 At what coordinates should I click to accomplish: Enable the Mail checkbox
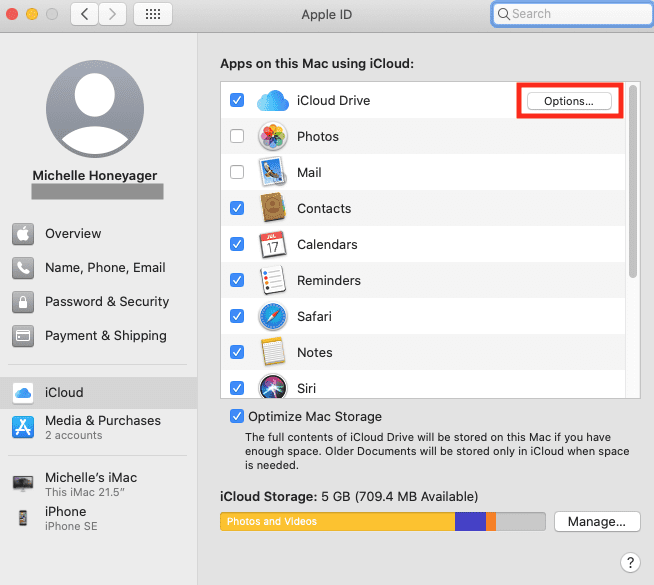click(237, 172)
